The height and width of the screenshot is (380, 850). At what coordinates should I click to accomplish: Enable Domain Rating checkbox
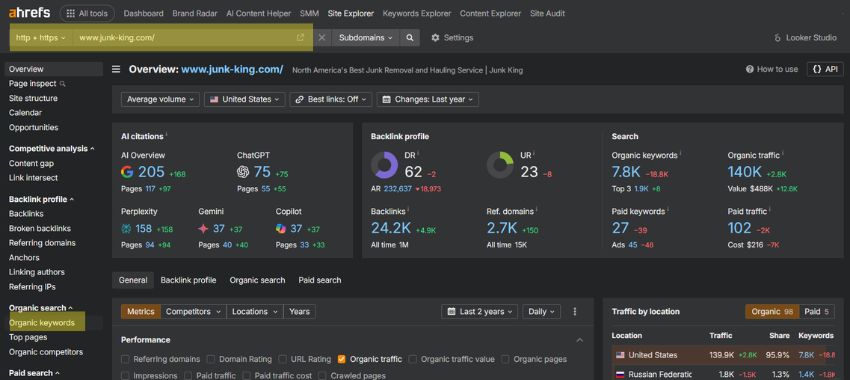pos(211,359)
